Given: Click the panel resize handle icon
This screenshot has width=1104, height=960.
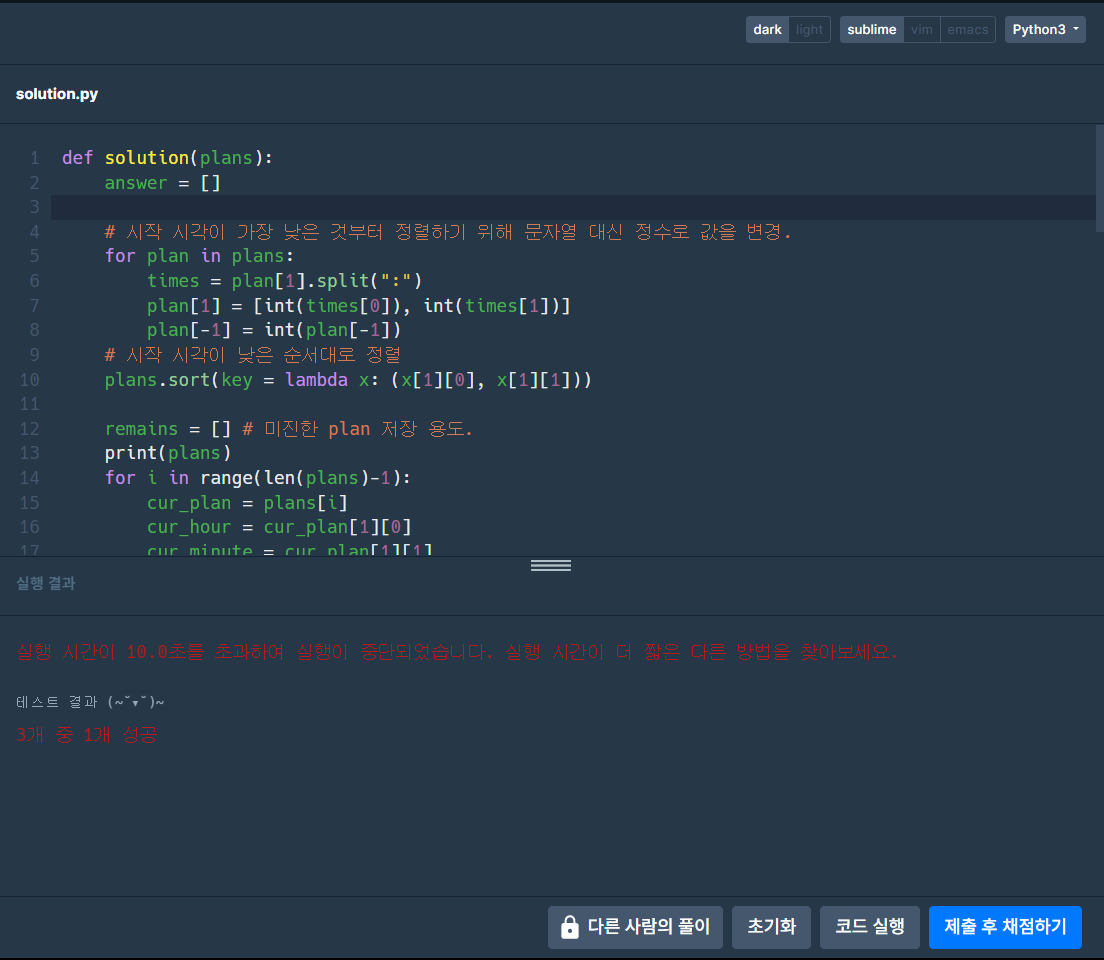Looking at the screenshot, I should pyautogui.click(x=551, y=566).
